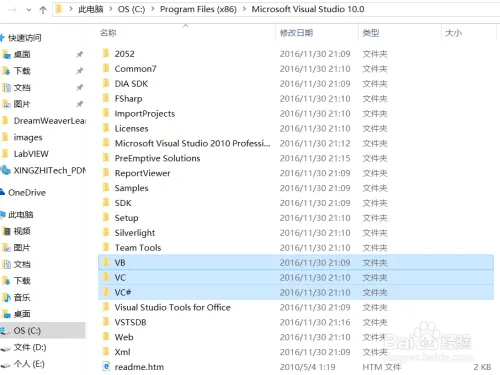The height and width of the screenshot is (375, 500).
Task: Click the readme.htm file icon
Action: (x=106, y=367)
